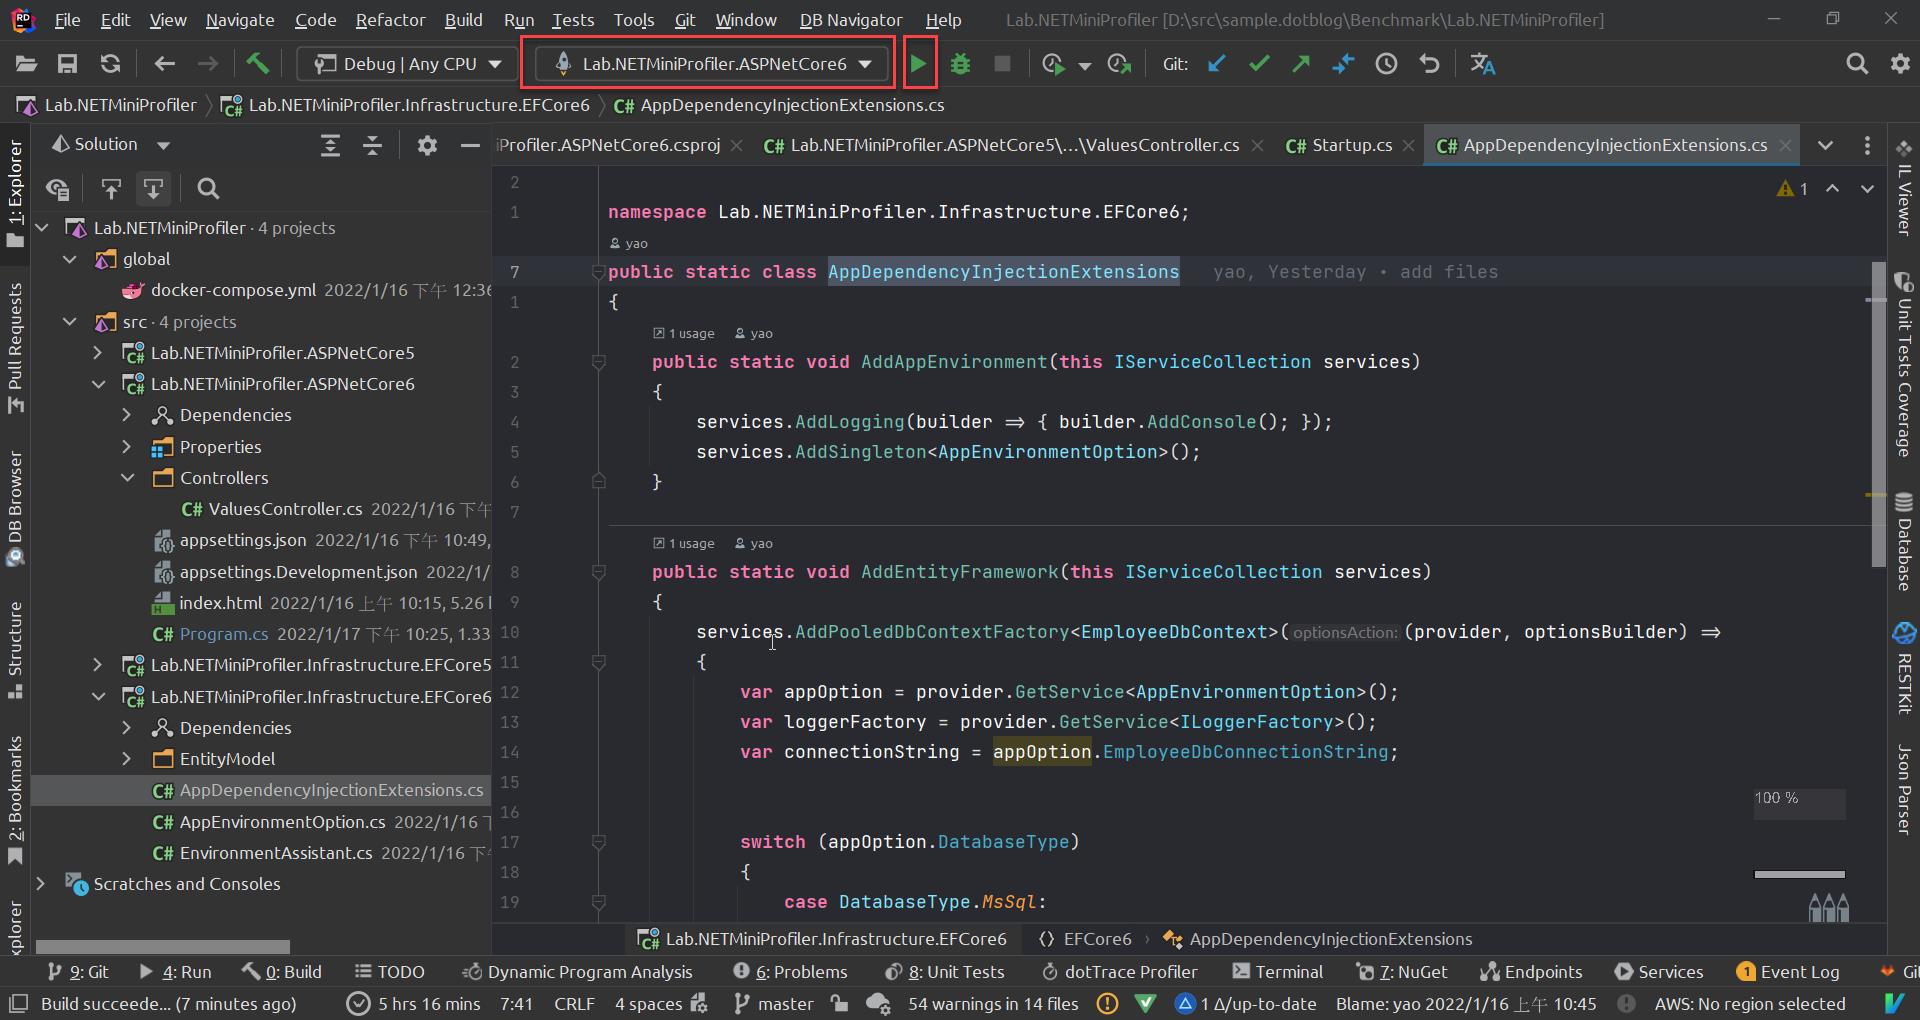1920x1020 pixels.
Task: Expand Scratches and Consoles
Action: pos(41,884)
